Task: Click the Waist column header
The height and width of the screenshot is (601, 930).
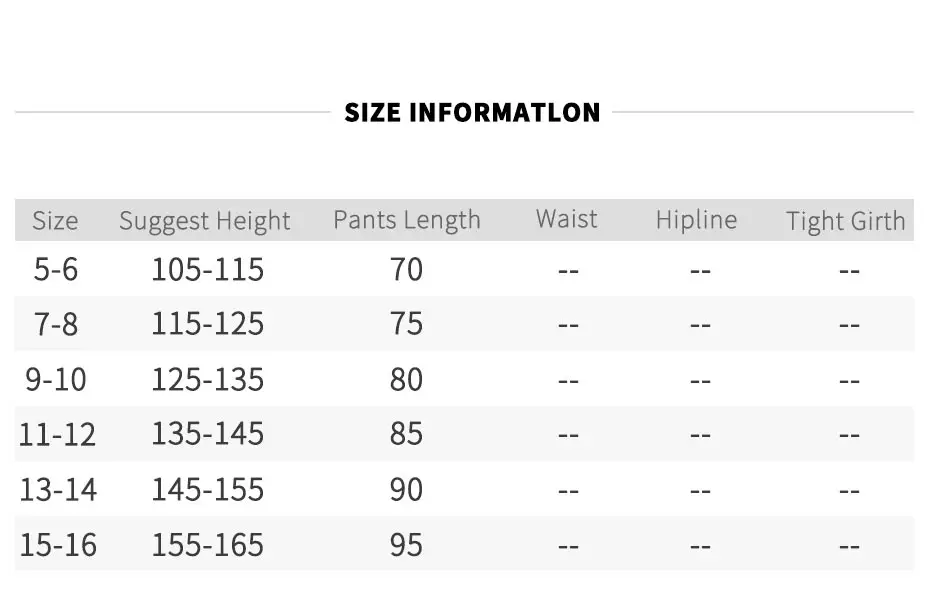Action: [x=566, y=218]
